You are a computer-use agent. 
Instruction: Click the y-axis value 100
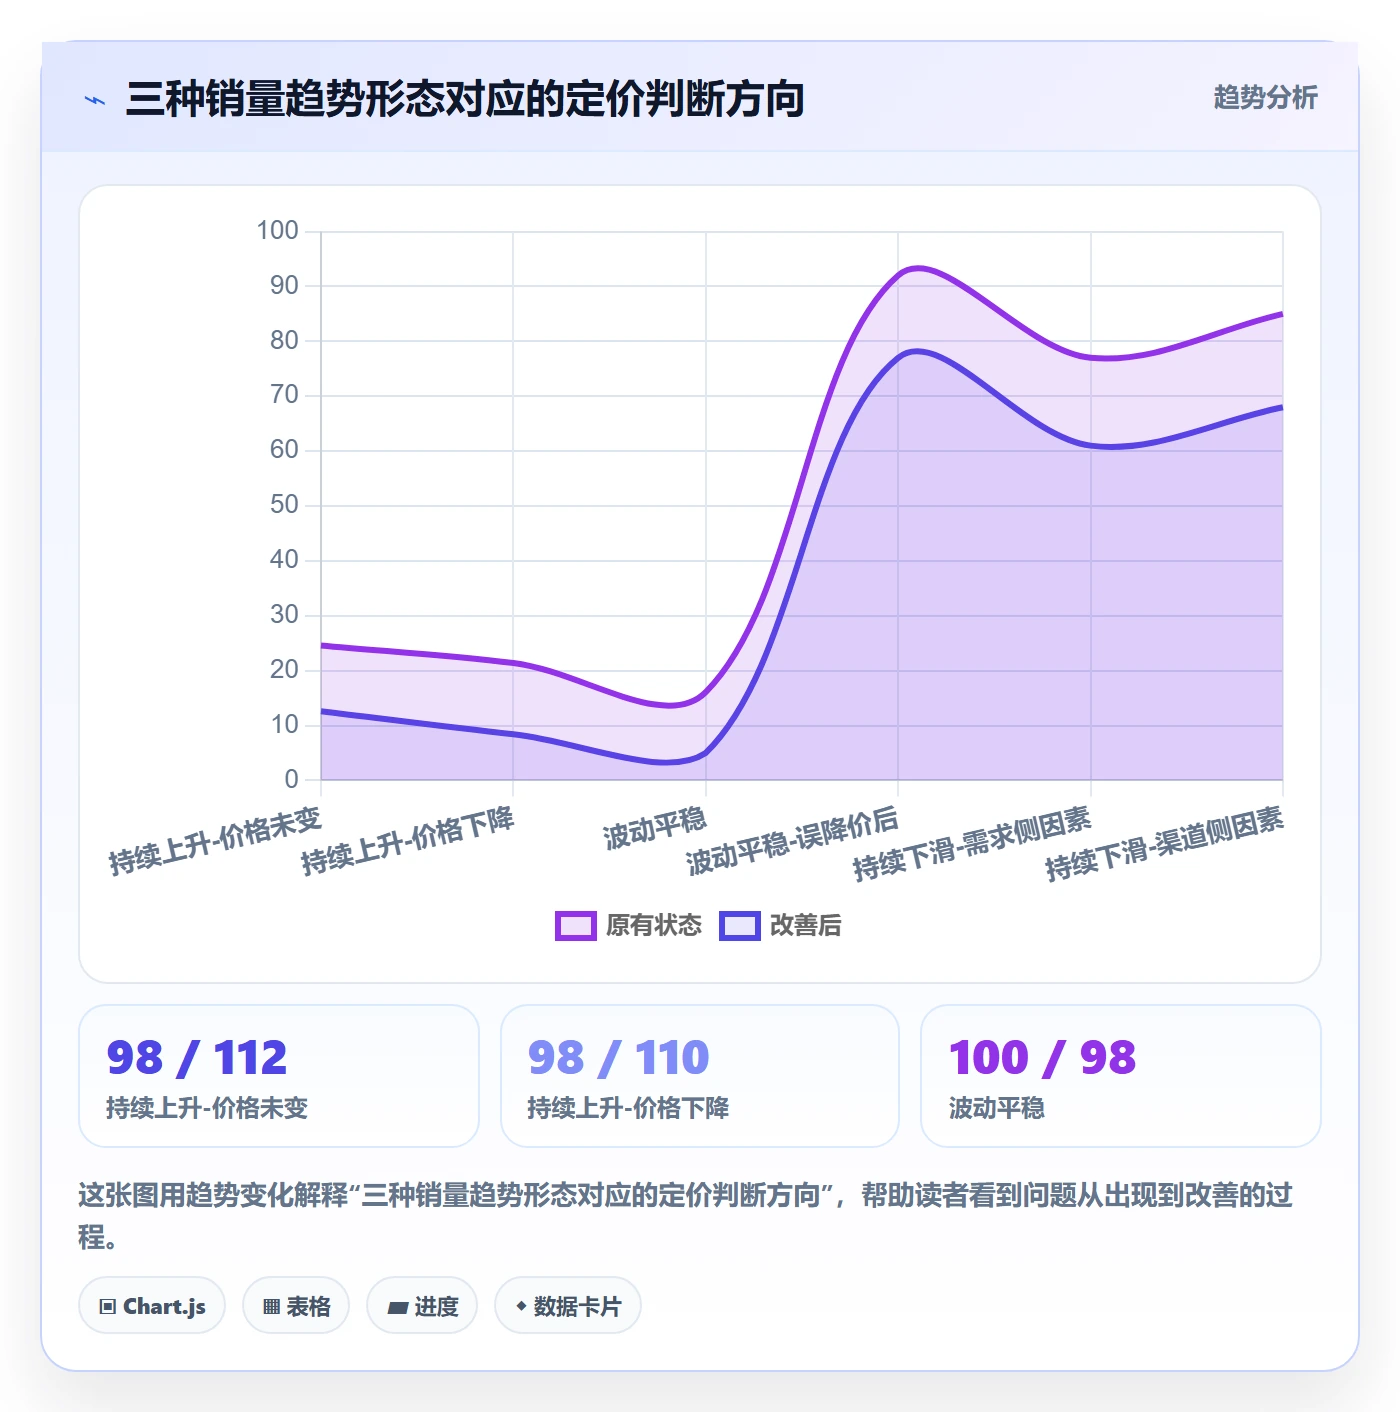pos(277,231)
